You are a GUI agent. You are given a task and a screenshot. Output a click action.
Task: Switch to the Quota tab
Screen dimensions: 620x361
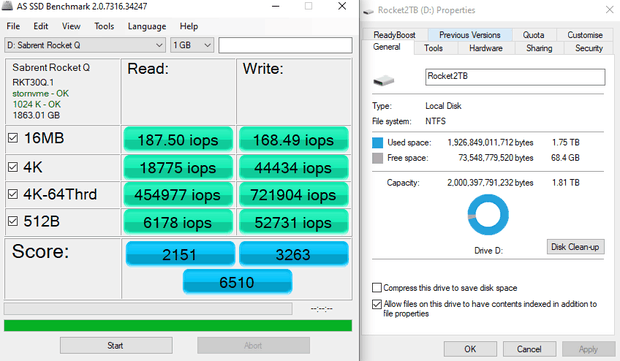[533, 35]
